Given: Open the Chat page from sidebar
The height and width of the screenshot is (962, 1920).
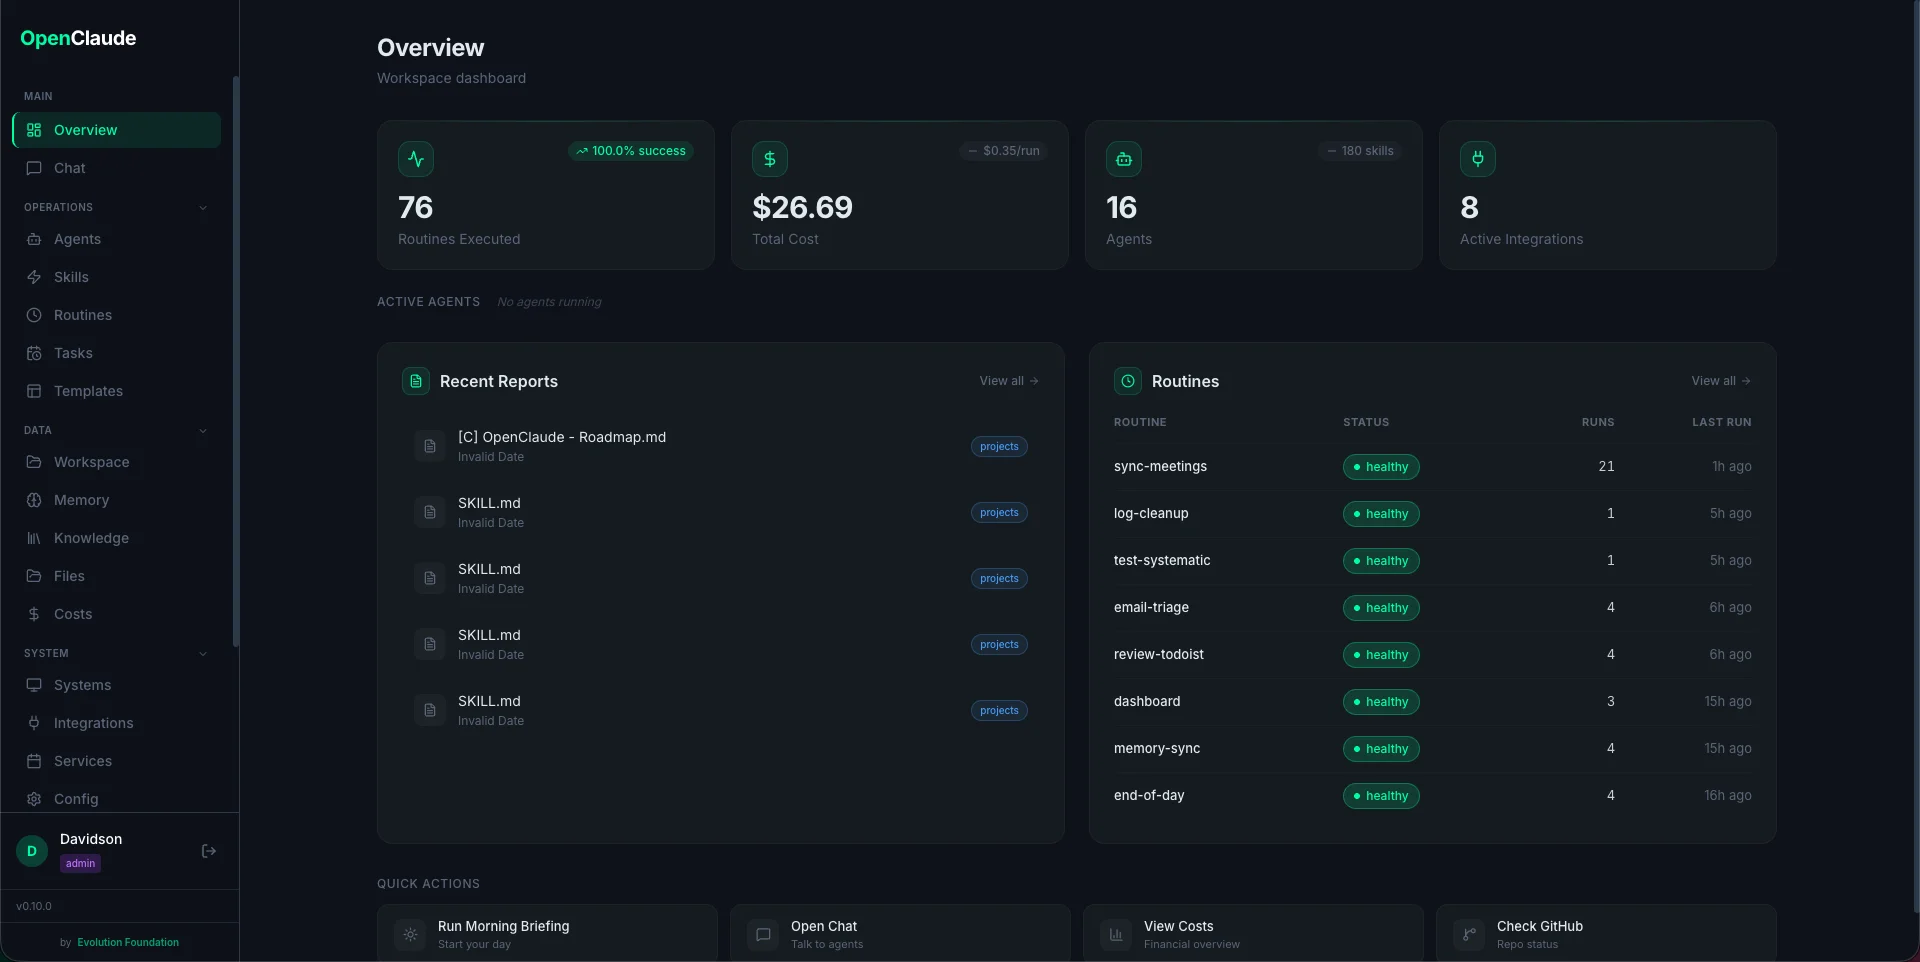Looking at the screenshot, I should [x=116, y=168].
